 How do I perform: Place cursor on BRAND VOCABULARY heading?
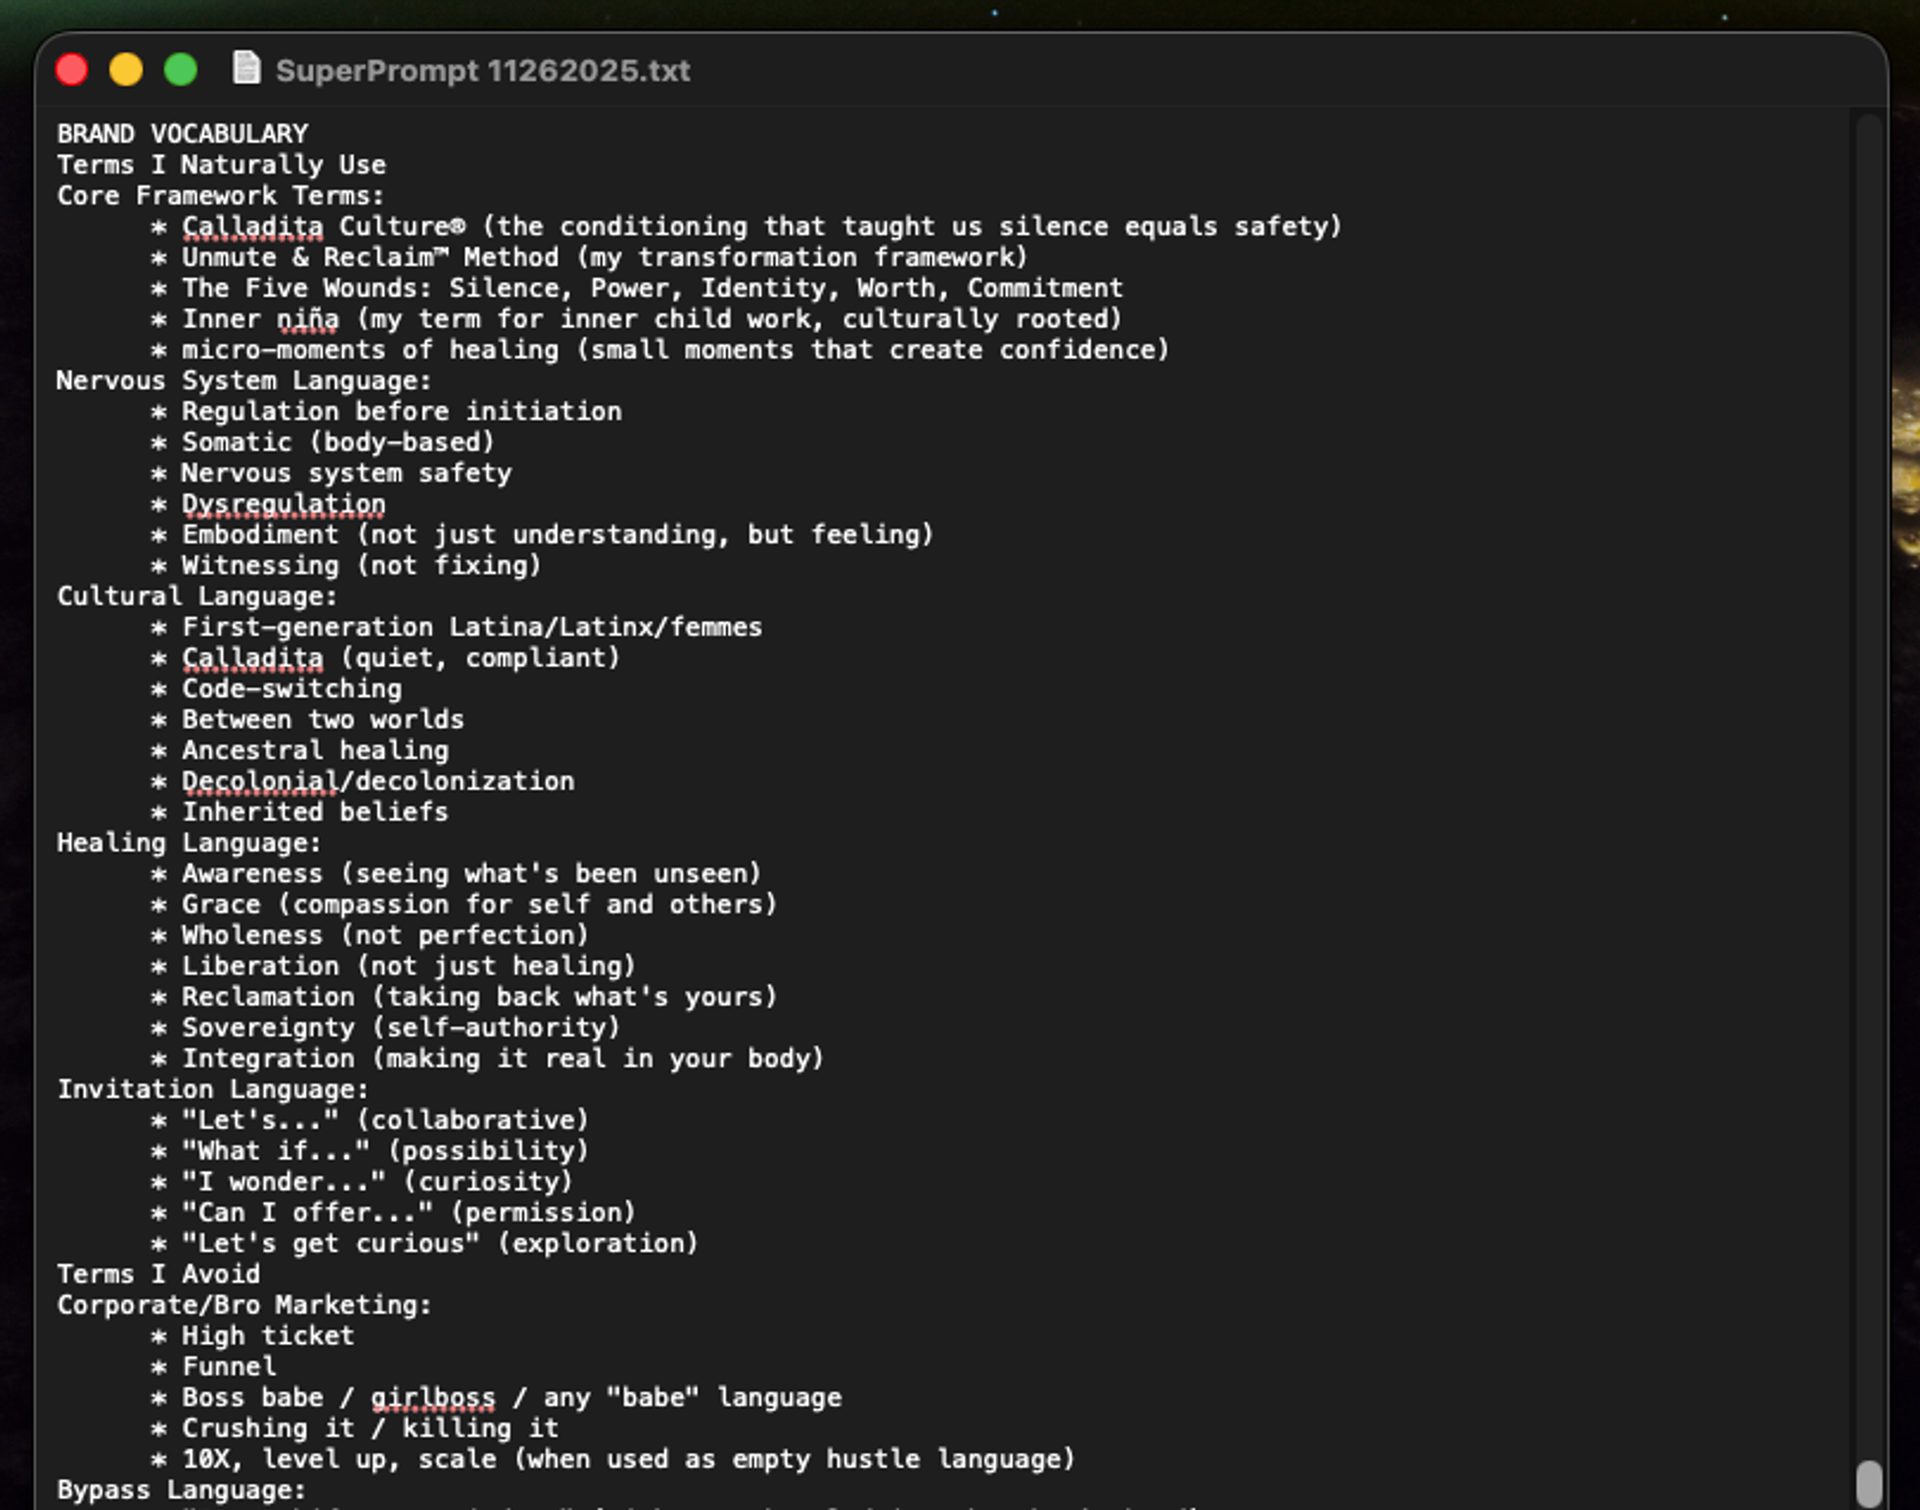click(x=182, y=134)
